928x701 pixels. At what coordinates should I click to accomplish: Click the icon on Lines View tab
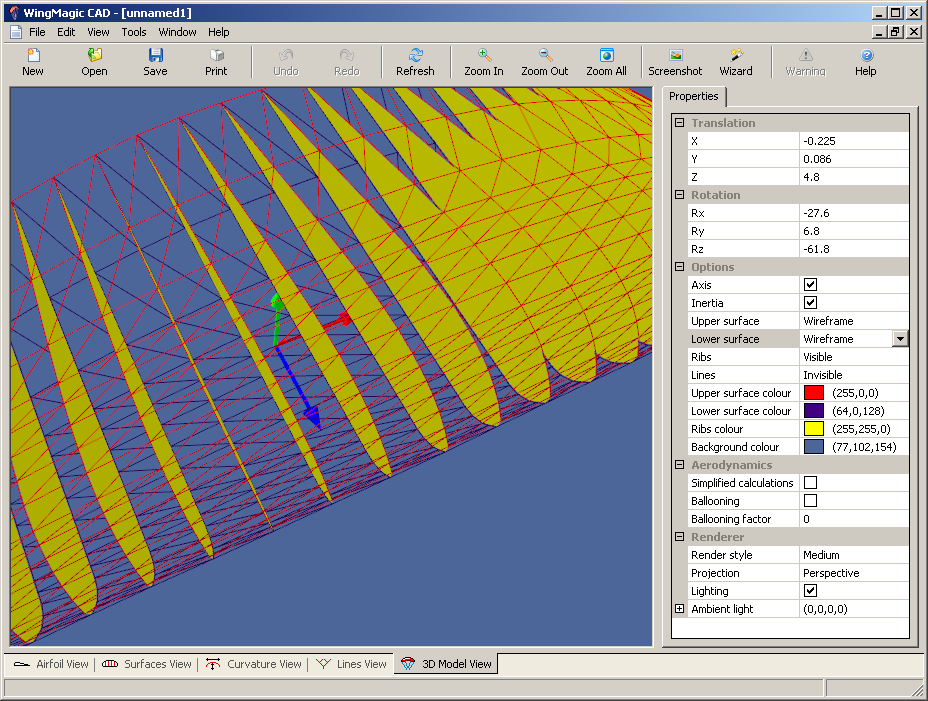click(x=323, y=664)
